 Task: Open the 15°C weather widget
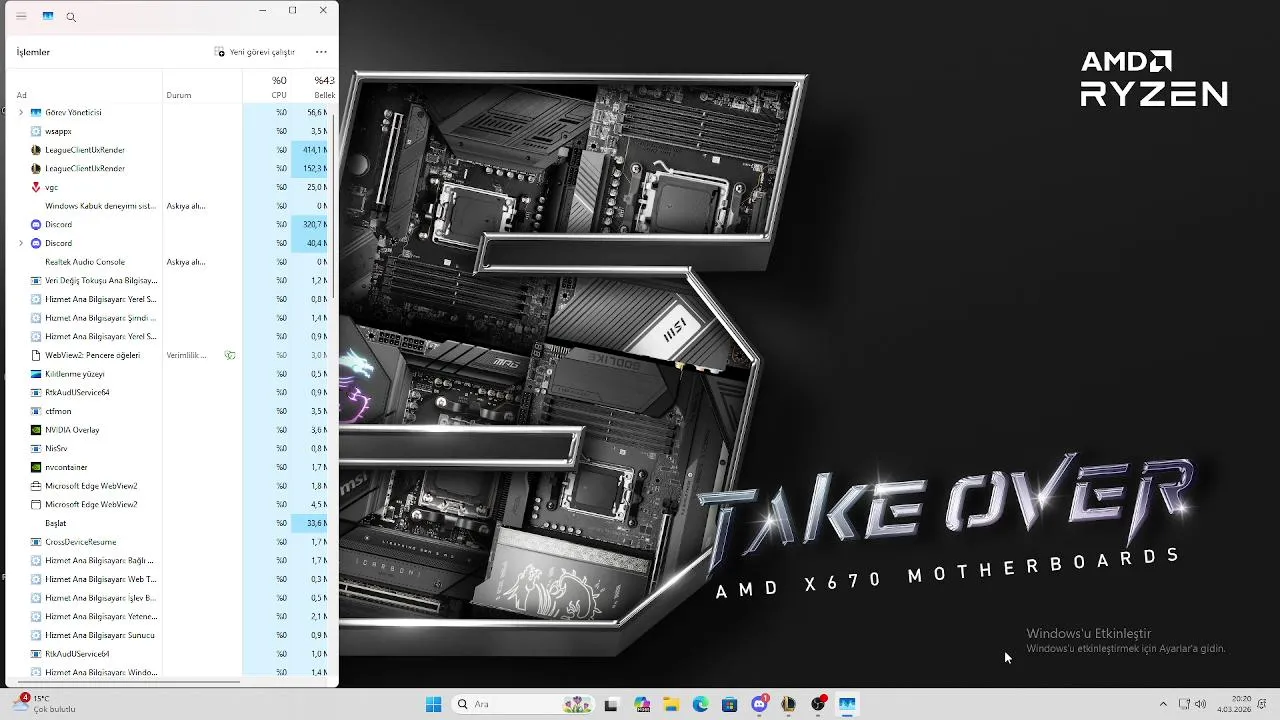click(x=42, y=704)
